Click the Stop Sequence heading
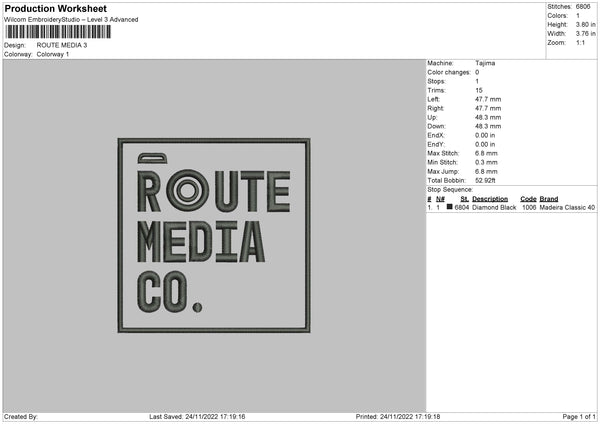This screenshot has width=600, height=424. (x=450, y=189)
